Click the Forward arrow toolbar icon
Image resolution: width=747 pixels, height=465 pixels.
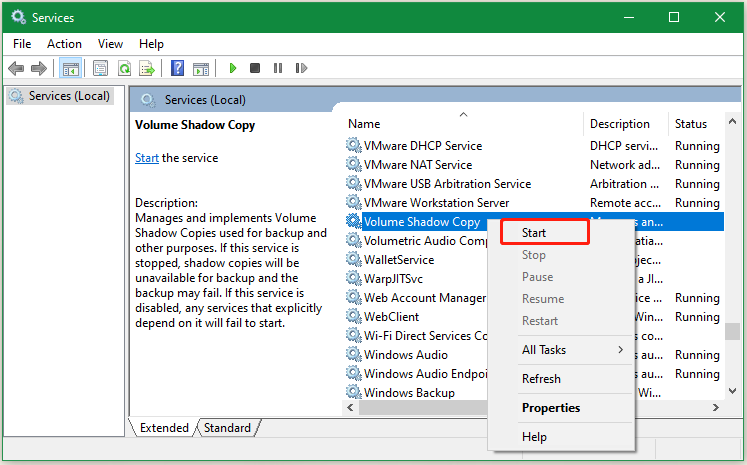(39, 68)
